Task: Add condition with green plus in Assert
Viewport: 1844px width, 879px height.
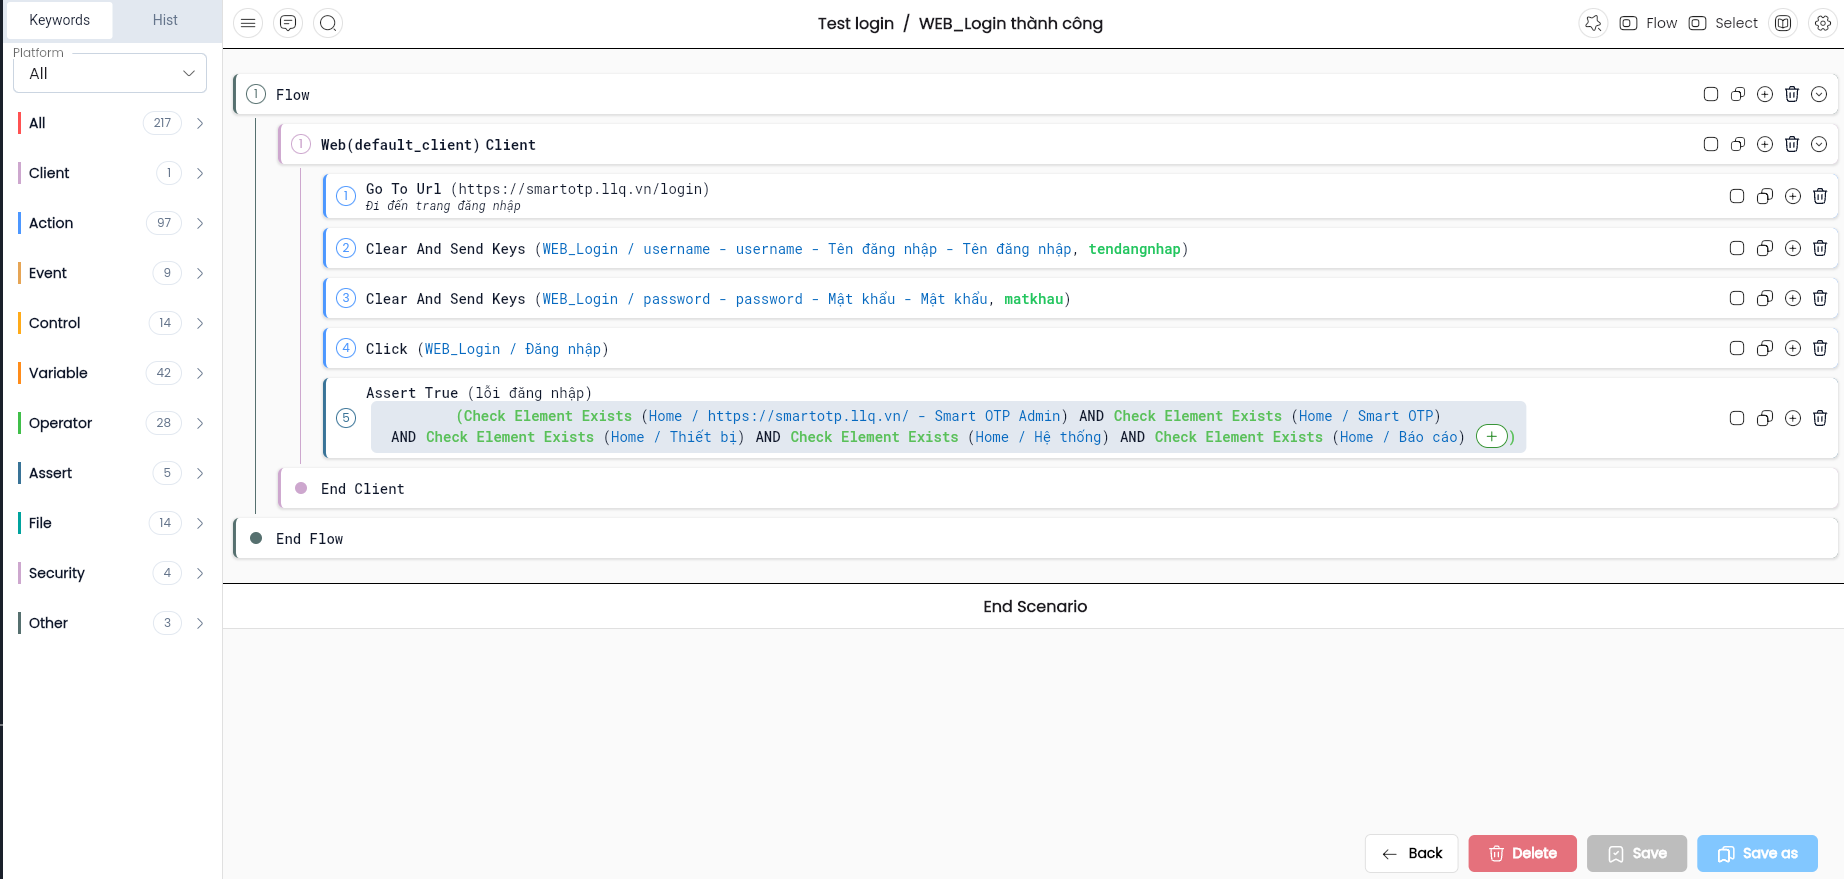Action: 1491,436
